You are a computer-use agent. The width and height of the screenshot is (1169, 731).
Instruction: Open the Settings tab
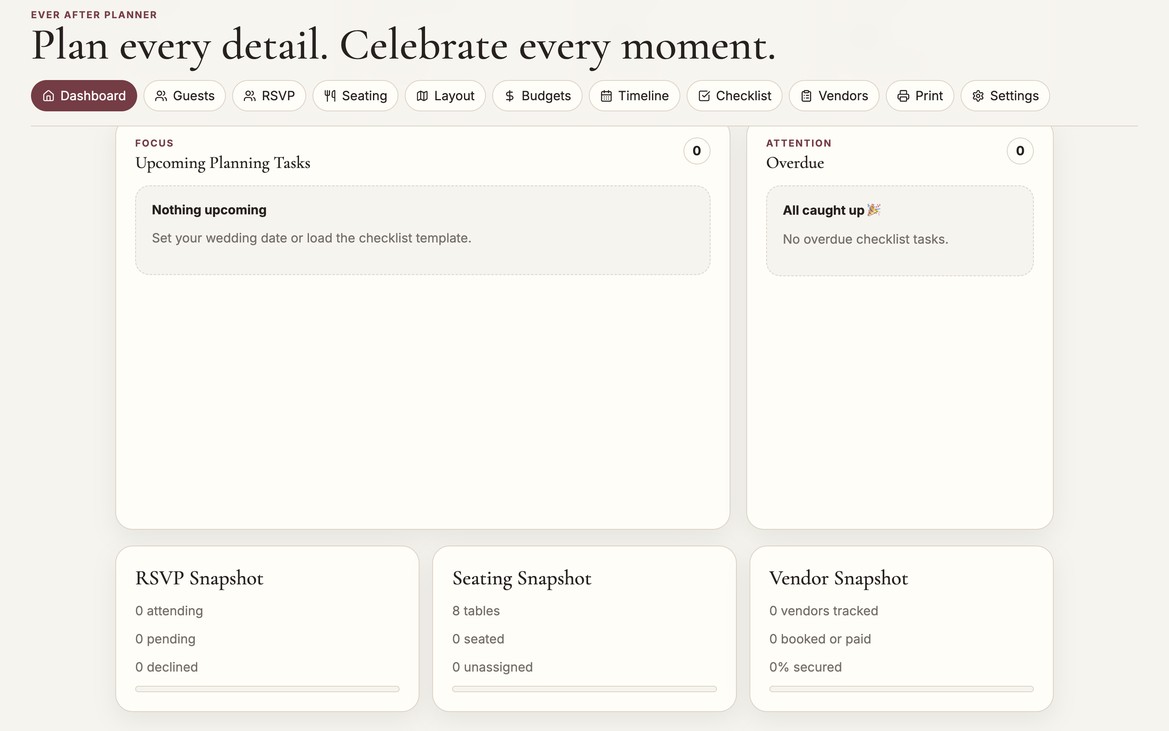coord(1005,96)
